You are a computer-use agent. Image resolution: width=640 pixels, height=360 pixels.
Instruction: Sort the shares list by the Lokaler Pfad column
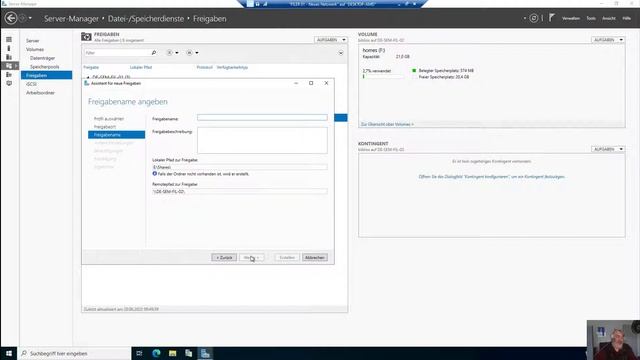[x=141, y=67]
